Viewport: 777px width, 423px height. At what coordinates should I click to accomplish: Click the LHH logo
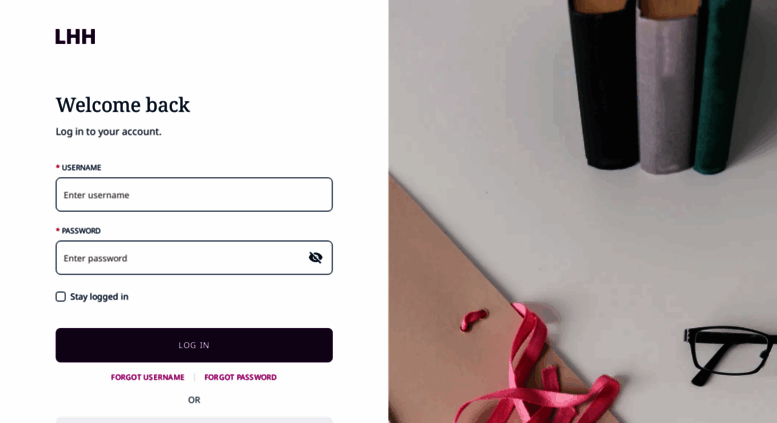(x=75, y=37)
